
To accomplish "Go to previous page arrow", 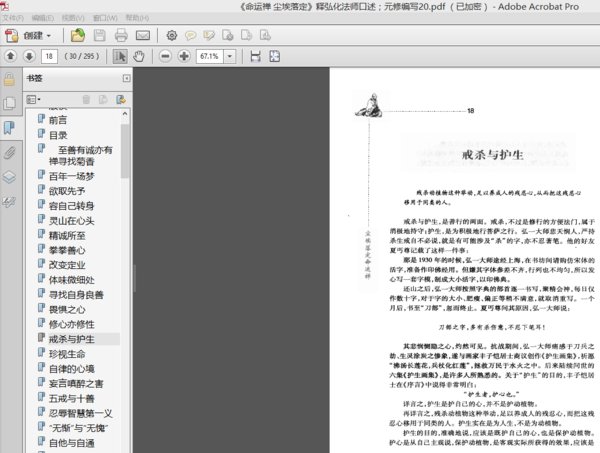I will coord(10,56).
